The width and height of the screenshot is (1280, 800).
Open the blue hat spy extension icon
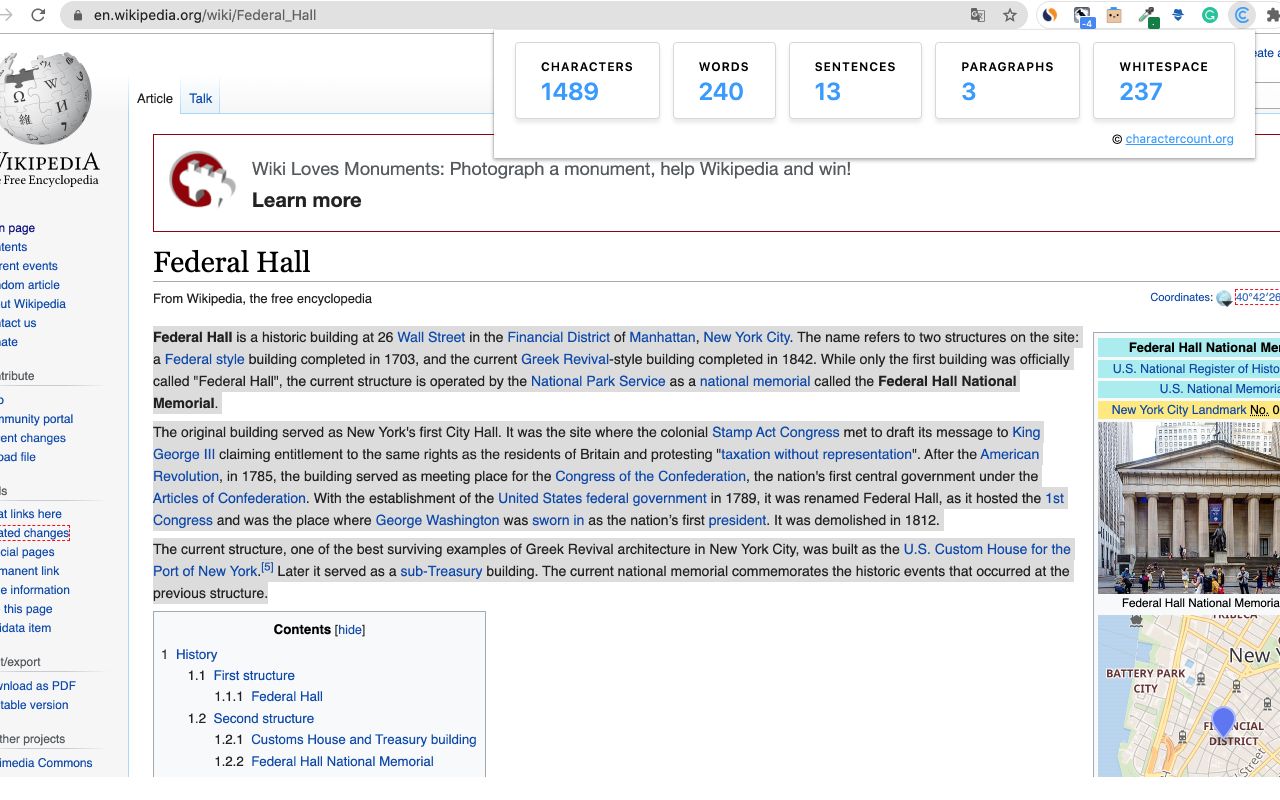tap(1178, 15)
